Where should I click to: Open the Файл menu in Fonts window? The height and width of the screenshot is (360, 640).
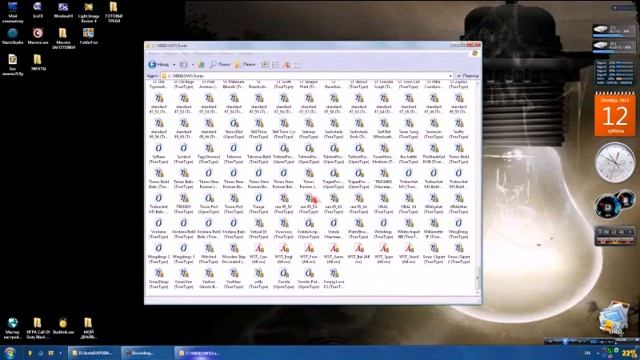tap(153, 54)
